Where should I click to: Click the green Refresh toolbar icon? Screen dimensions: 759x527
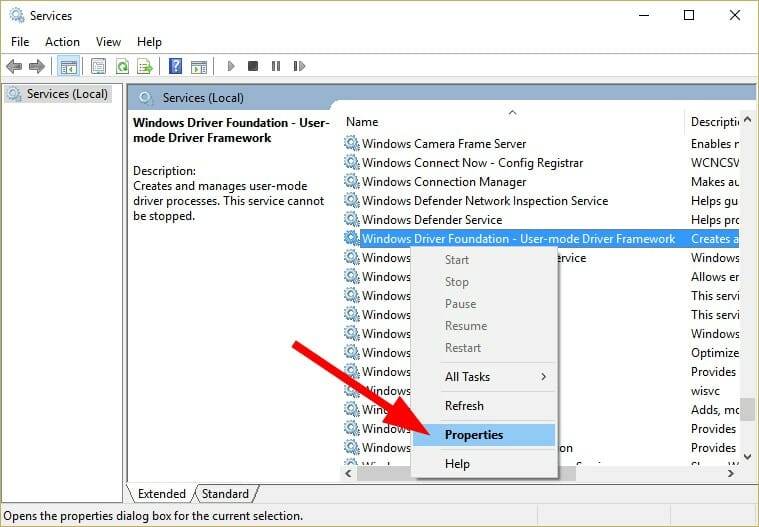[122, 66]
